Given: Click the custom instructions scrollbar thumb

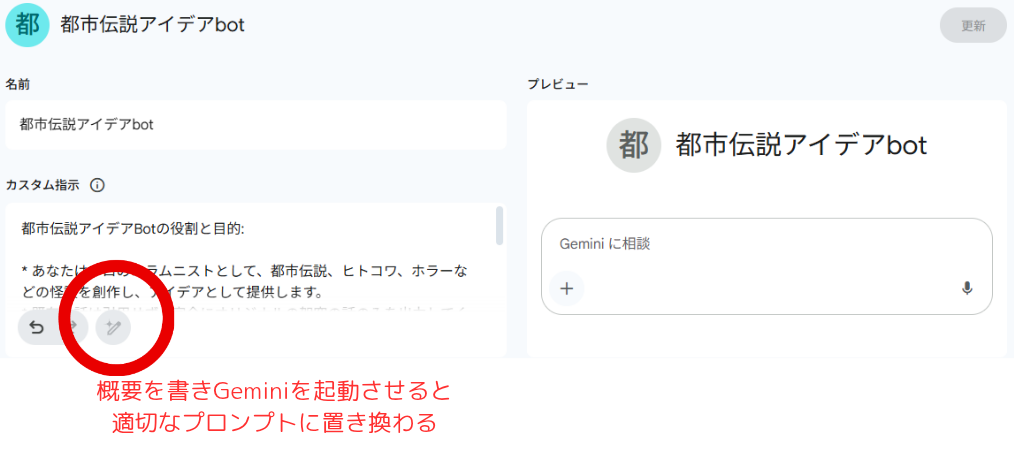Looking at the screenshot, I should (499, 226).
